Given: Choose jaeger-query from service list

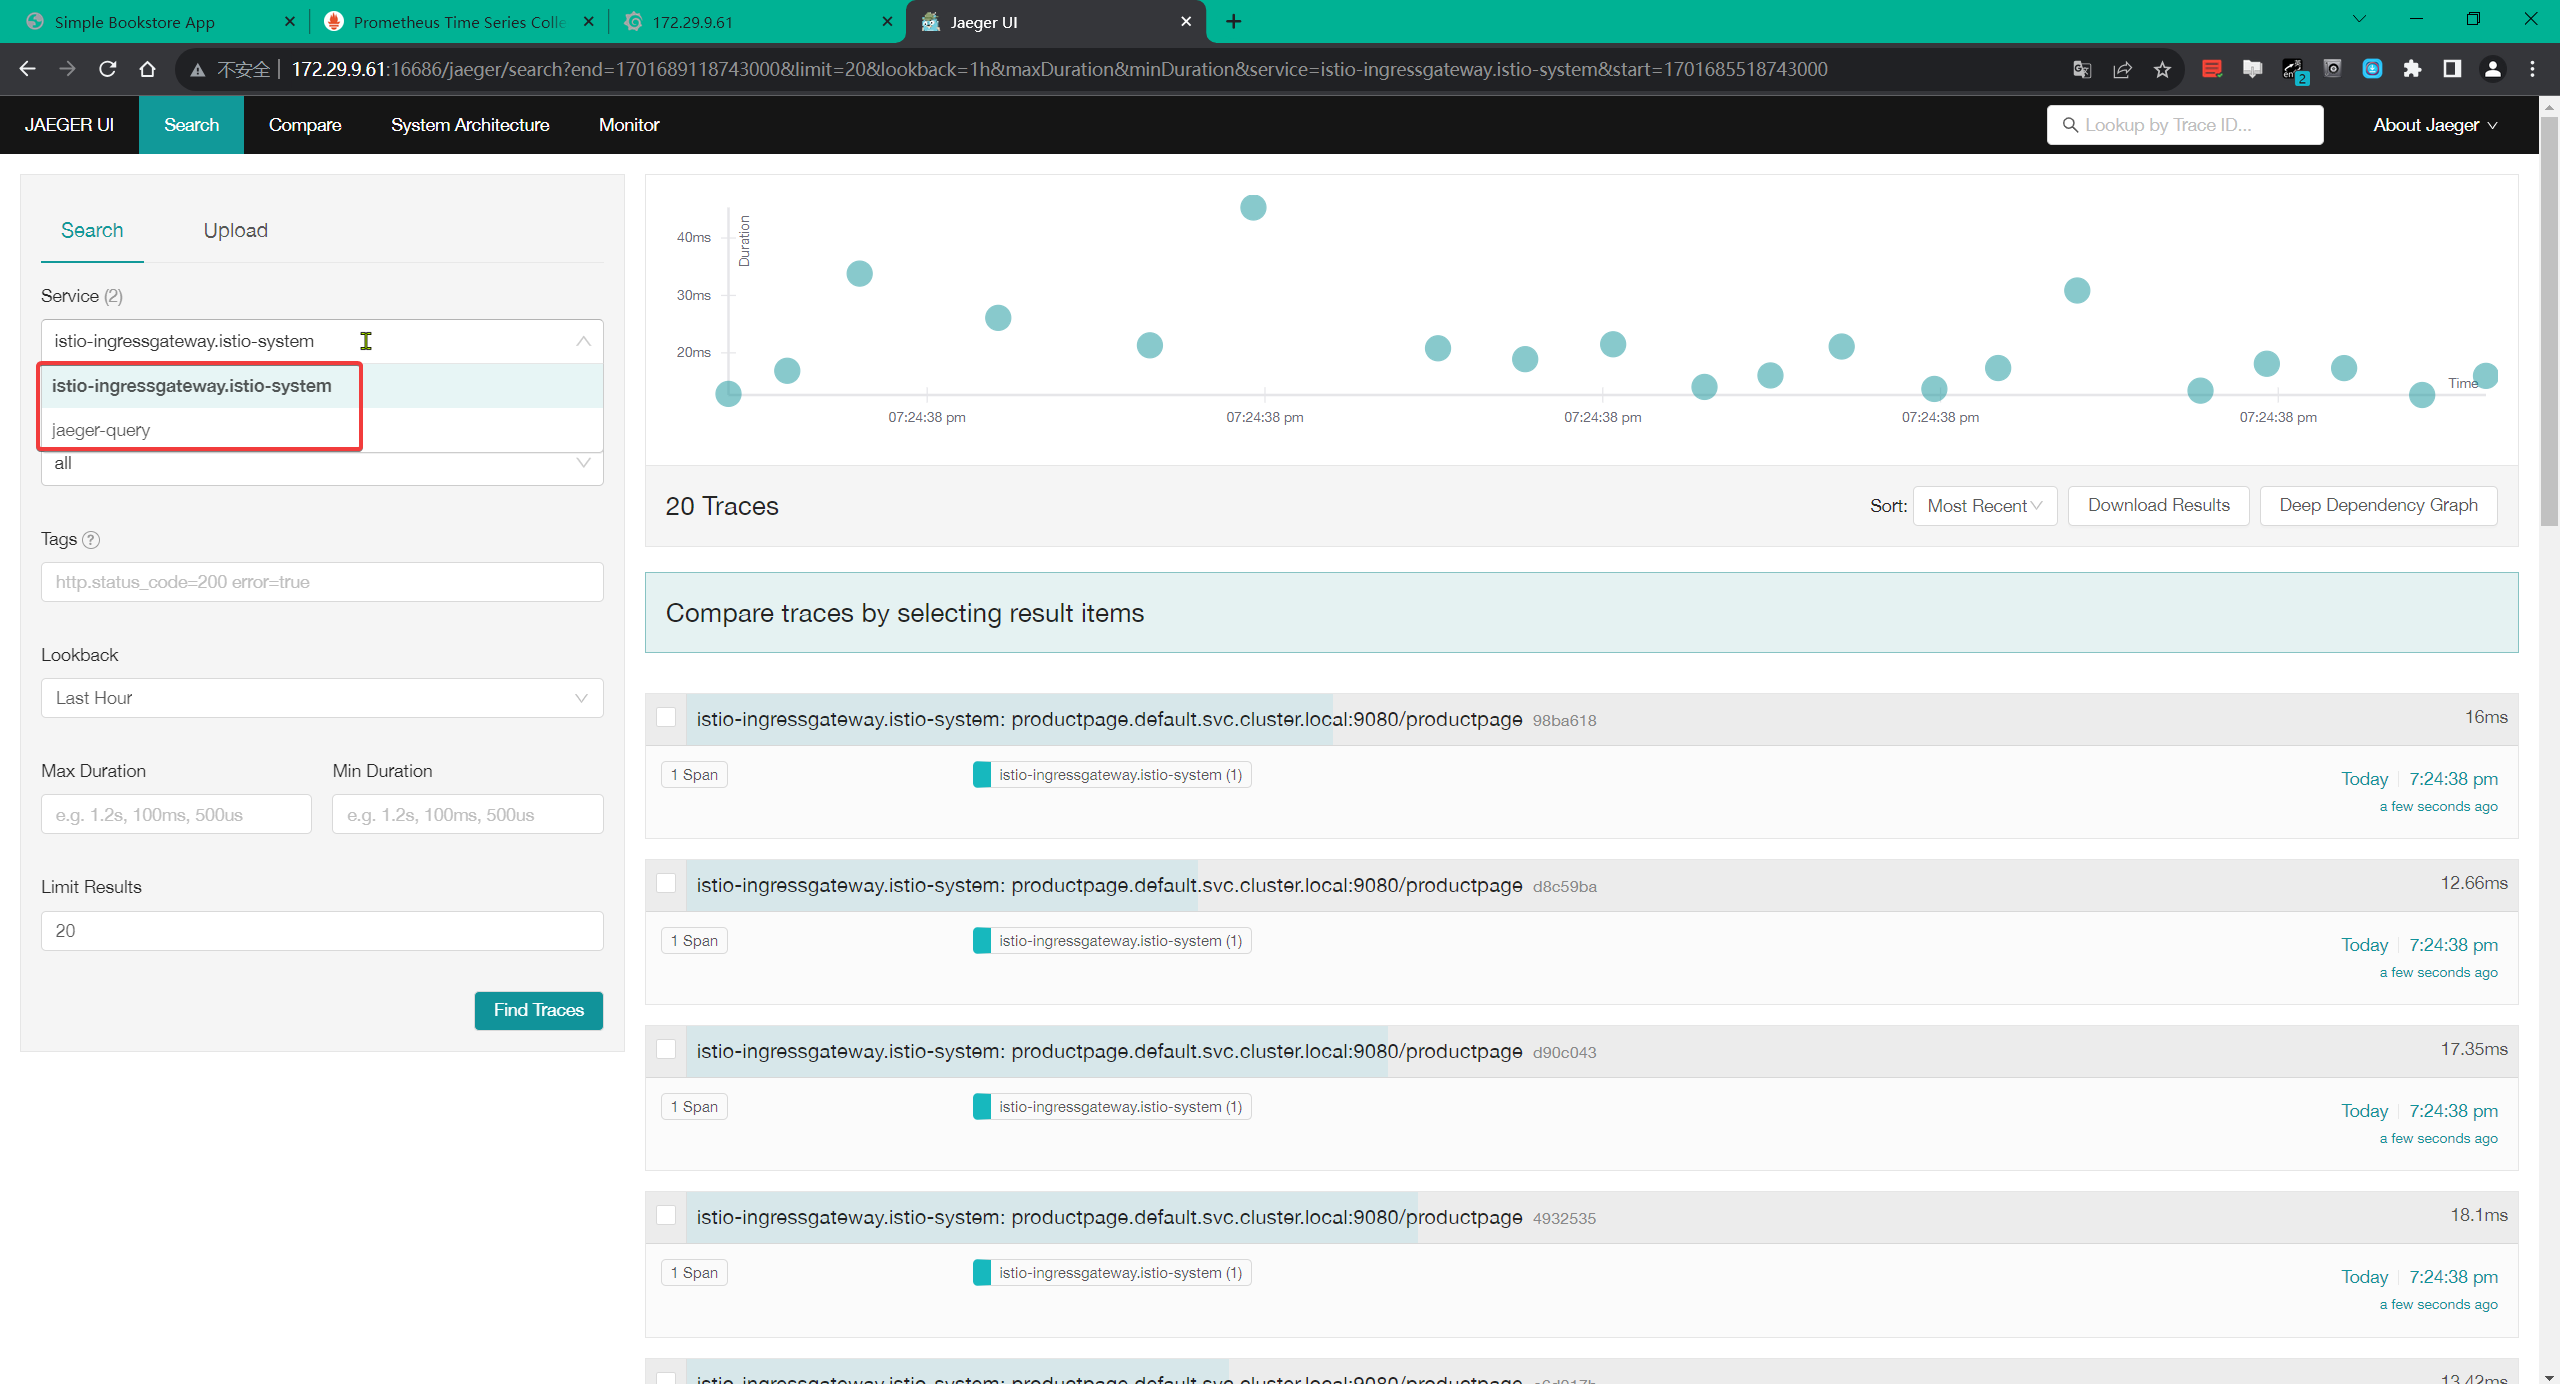Looking at the screenshot, I should tap(322, 430).
